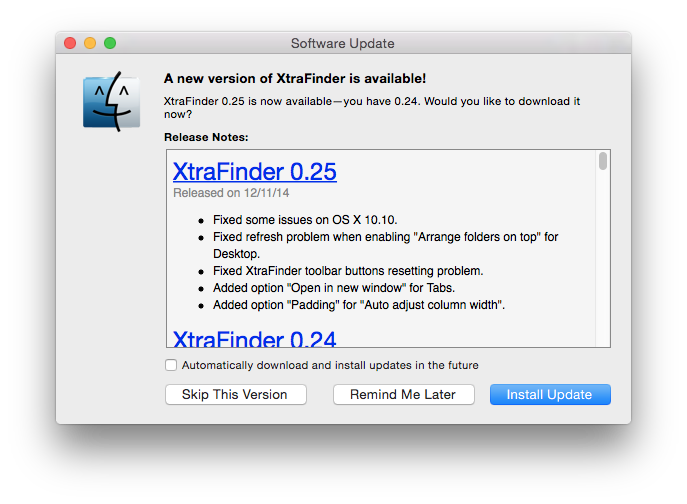Click the XtraFinder app icon
Viewport: 687px width, 504px height.
111,102
